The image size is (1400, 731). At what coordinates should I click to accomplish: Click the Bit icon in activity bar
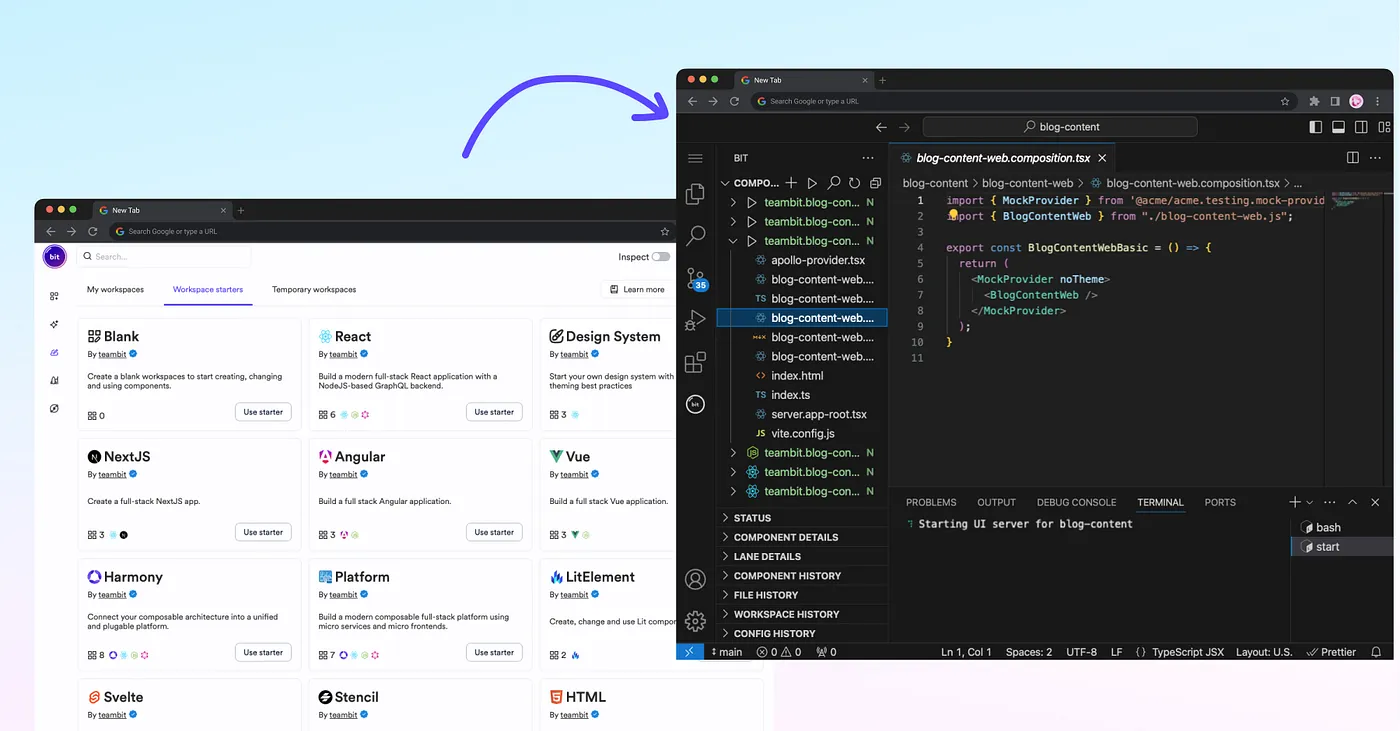(696, 404)
